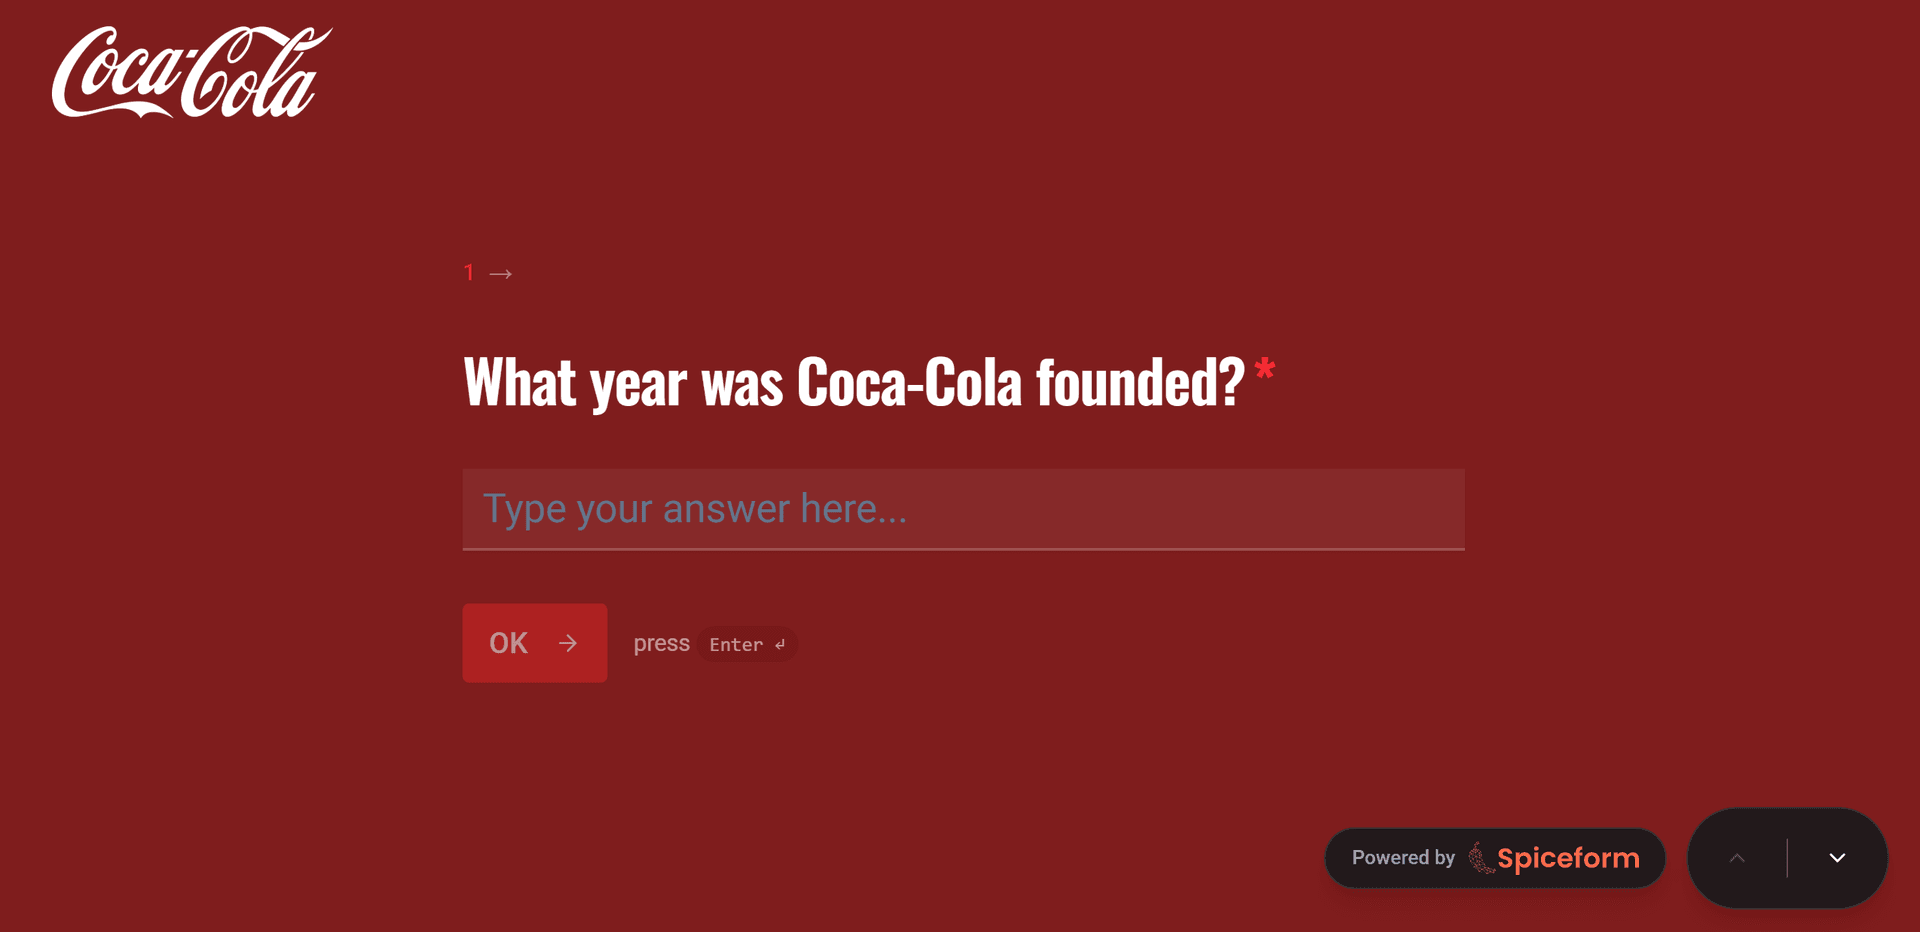The image size is (1920, 932).
Task: Click the arrow next to question number 1
Action: [x=501, y=274]
